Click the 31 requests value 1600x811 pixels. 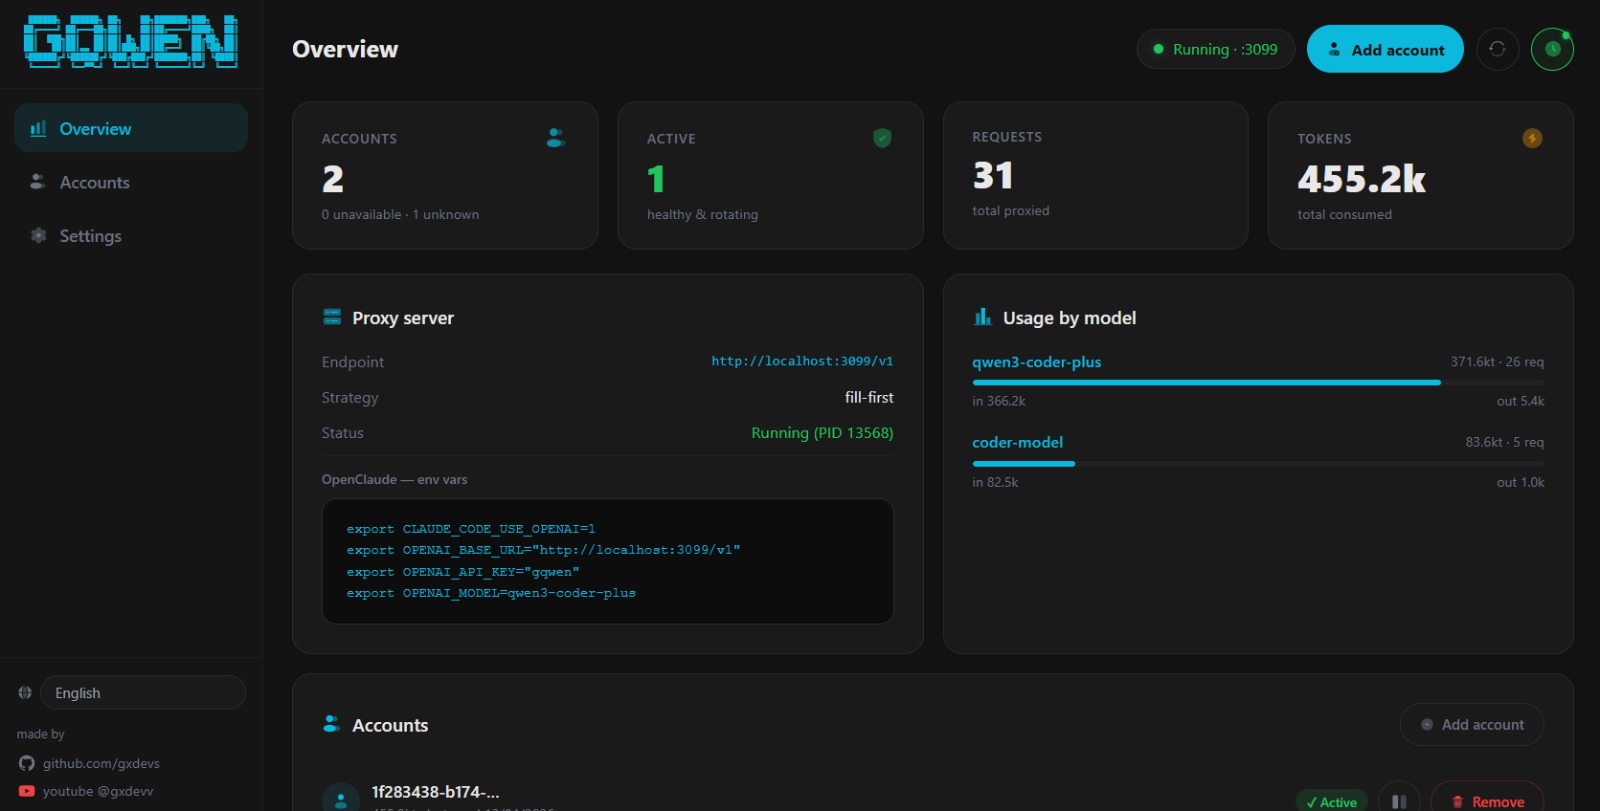993,176
